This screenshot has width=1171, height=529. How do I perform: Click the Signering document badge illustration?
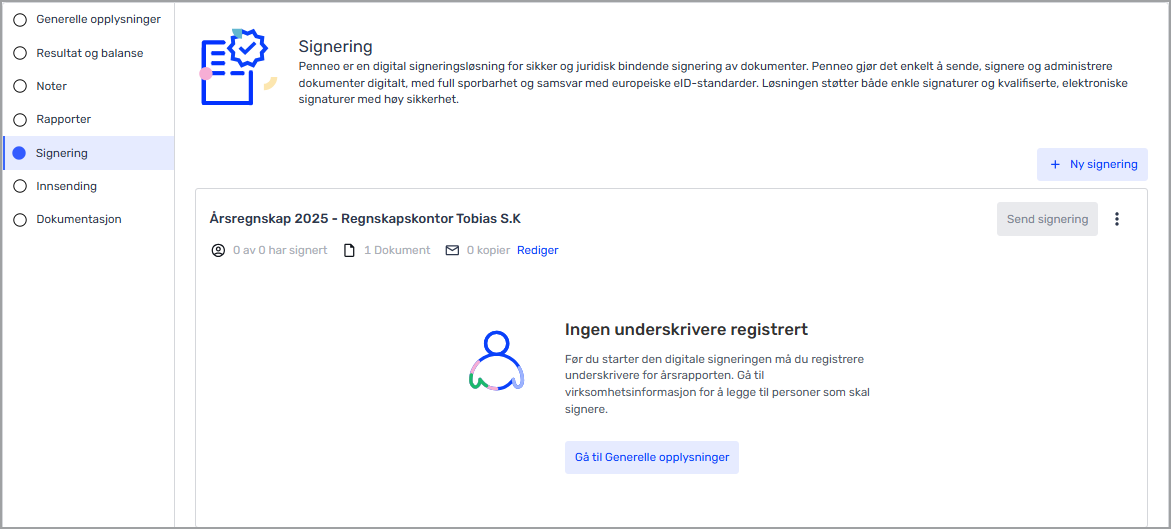click(x=237, y=67)
